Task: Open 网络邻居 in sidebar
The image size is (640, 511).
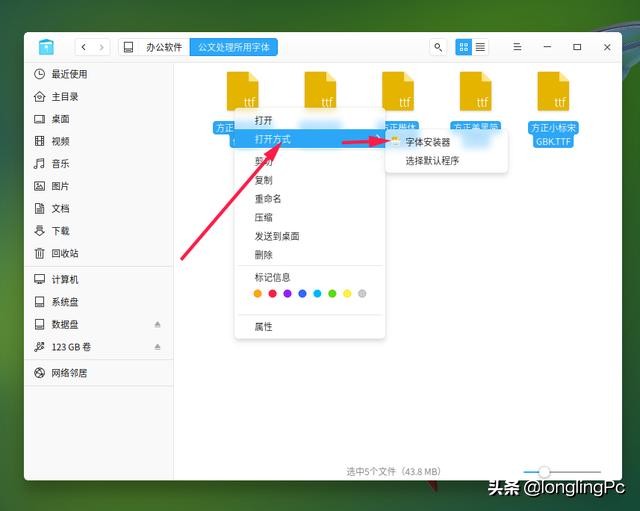Action: [99, 373]
